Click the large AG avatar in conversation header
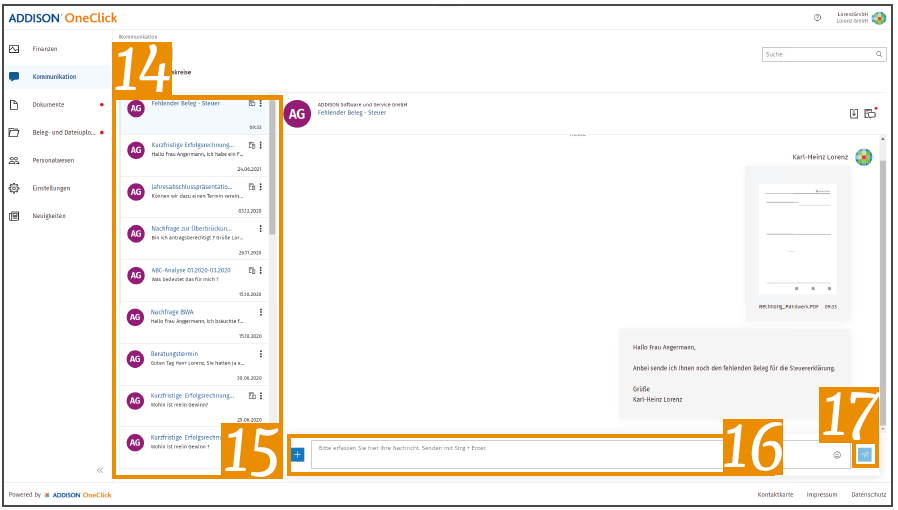898x510 pixels. [x=297, y=114]
